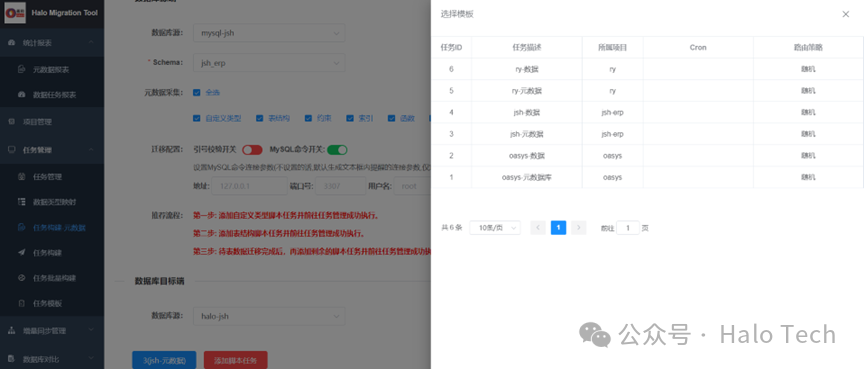Open 任务模板 in the sidebar
Viewport: 864px width, 369px height.
[x=47, y=303]
